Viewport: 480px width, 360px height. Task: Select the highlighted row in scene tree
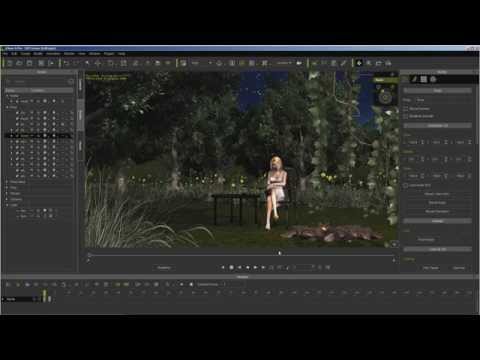pyautogui.click(x=38, y=136)
